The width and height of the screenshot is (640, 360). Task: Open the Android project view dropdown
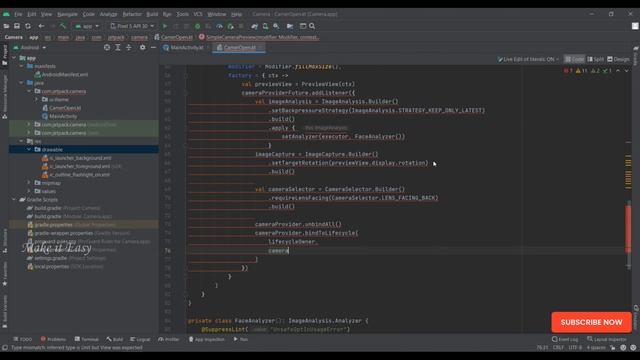(x=30, y=47)
